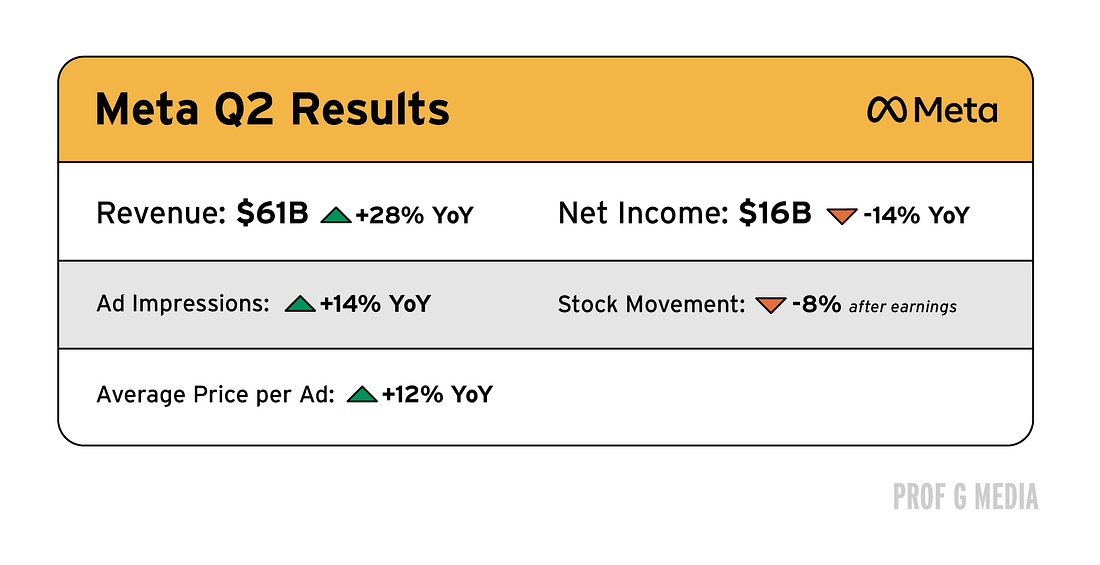Viewport: 1100px width, 565px height.
Task: Select the Average Price per Ad label
Action: pos(215,394)
